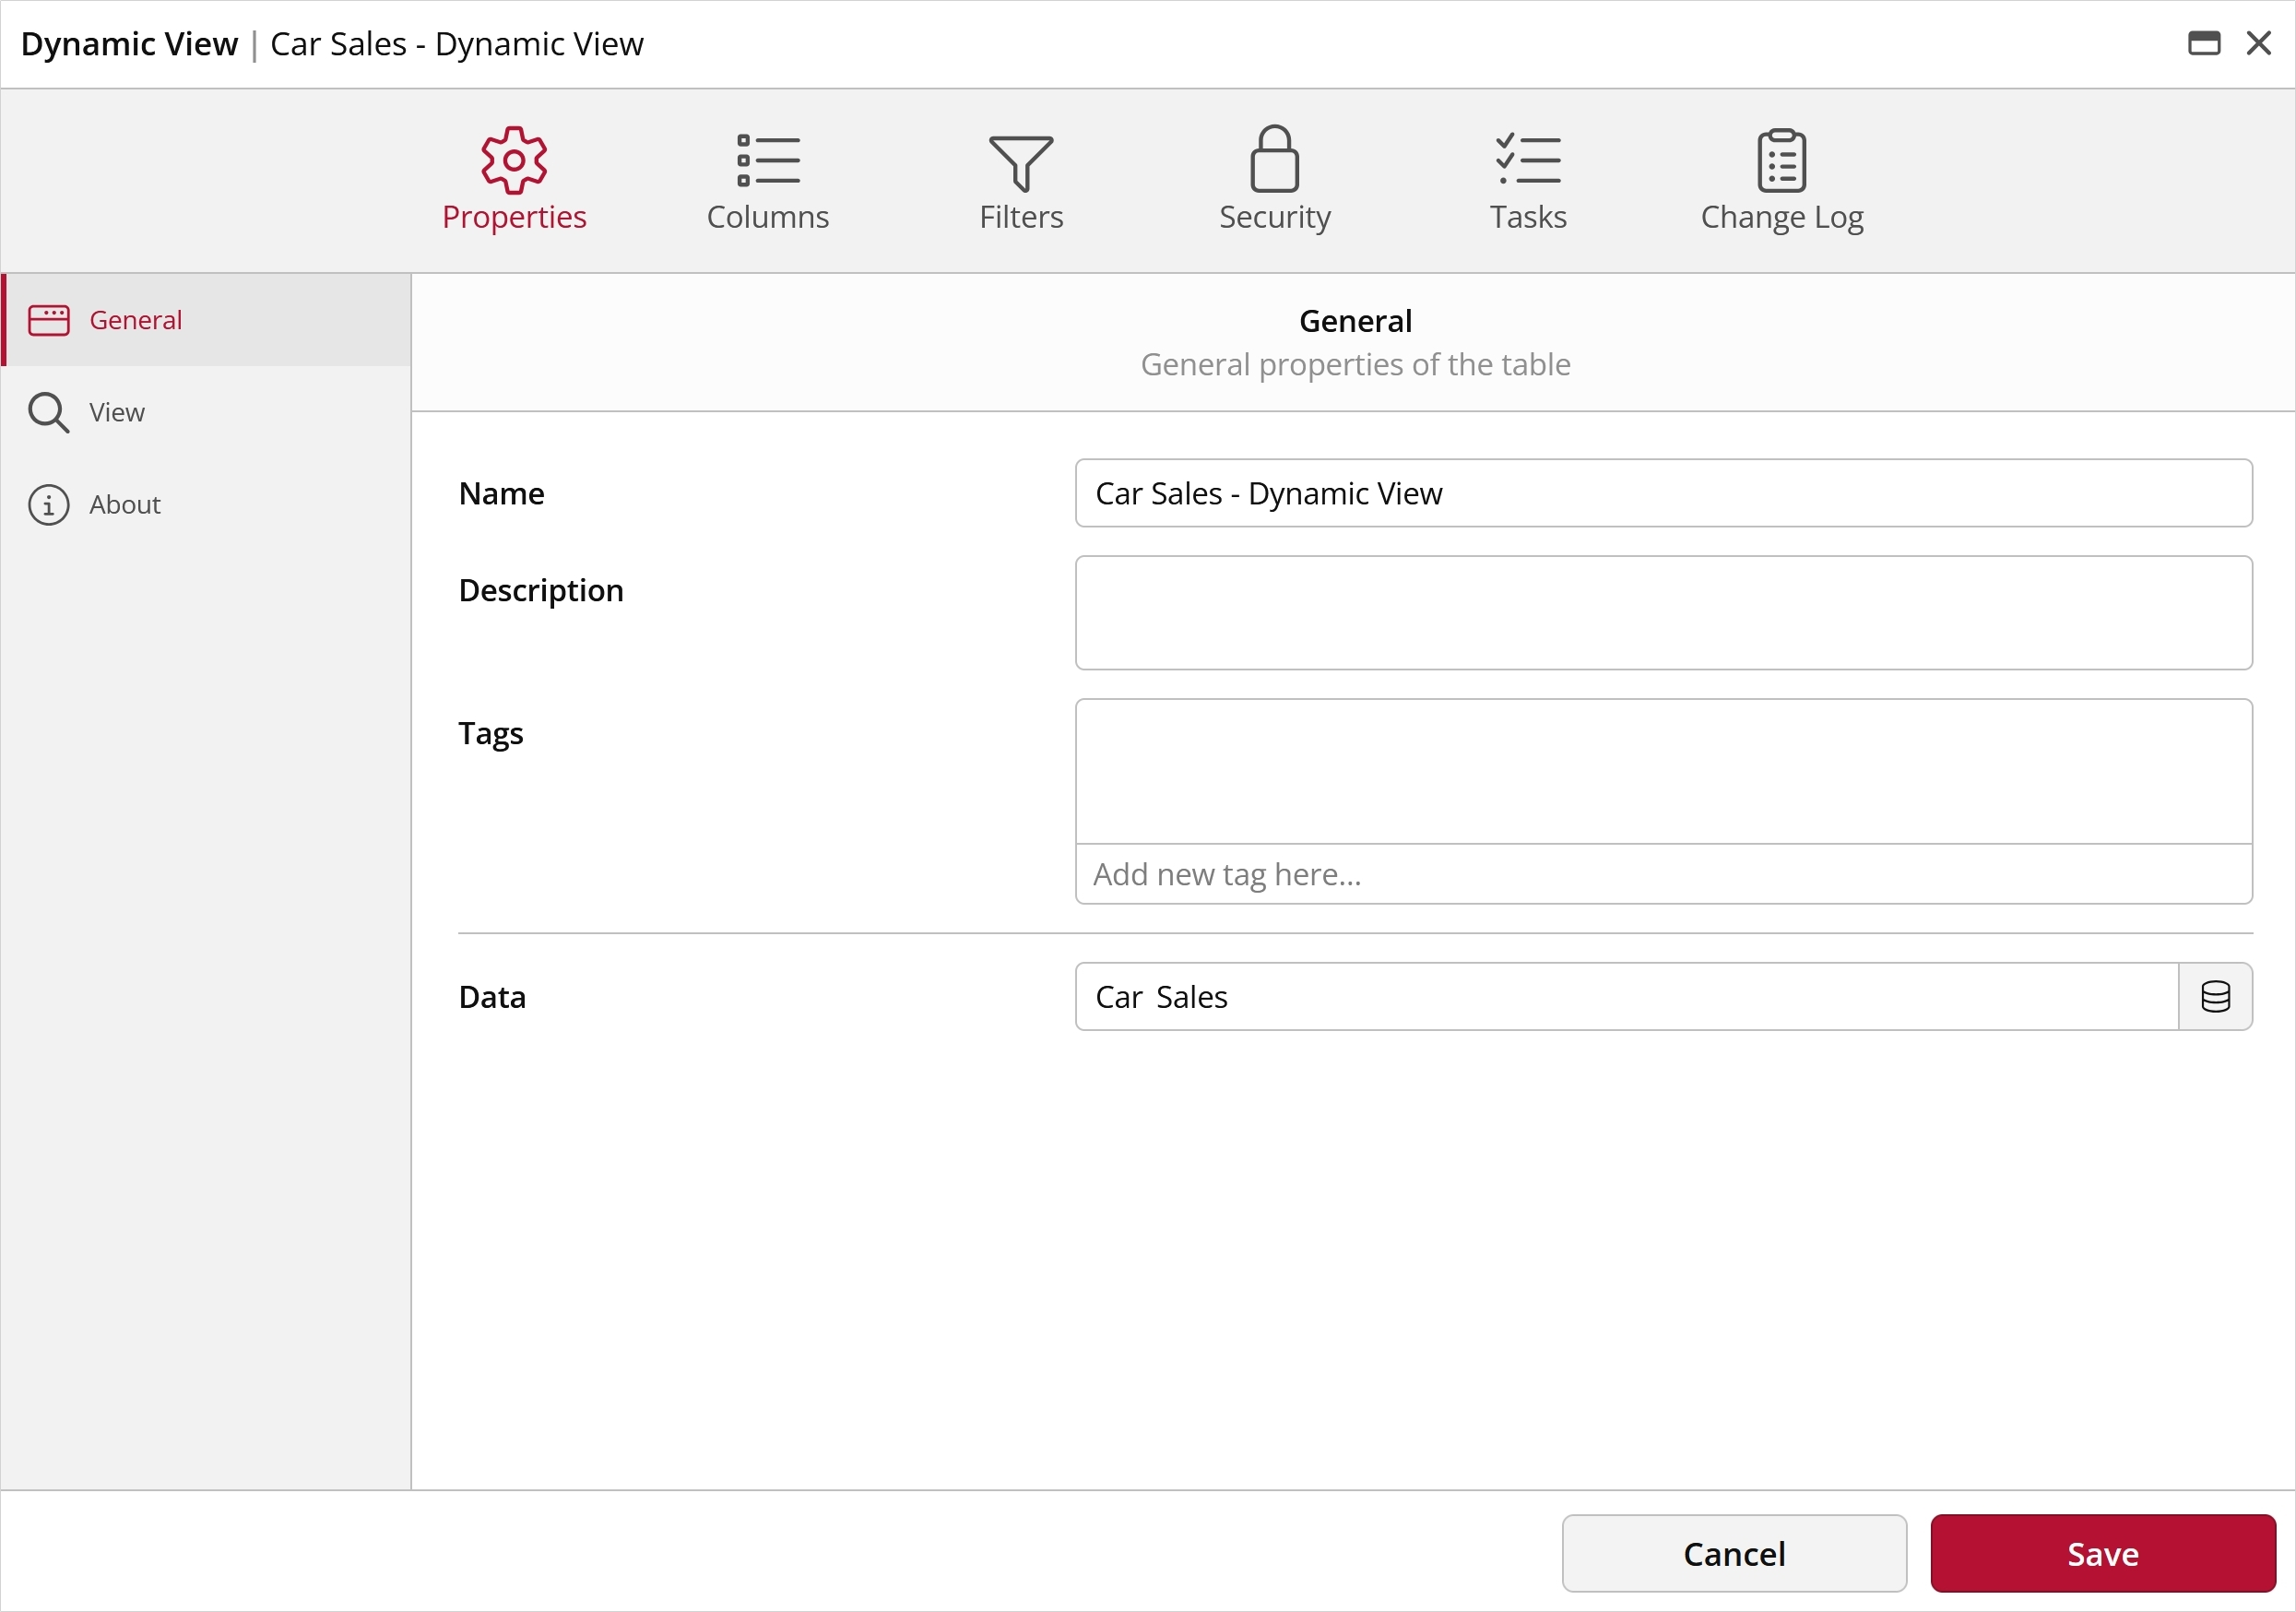
Task: Open the Properties gear tab
Action: click(x=514, y=180)
